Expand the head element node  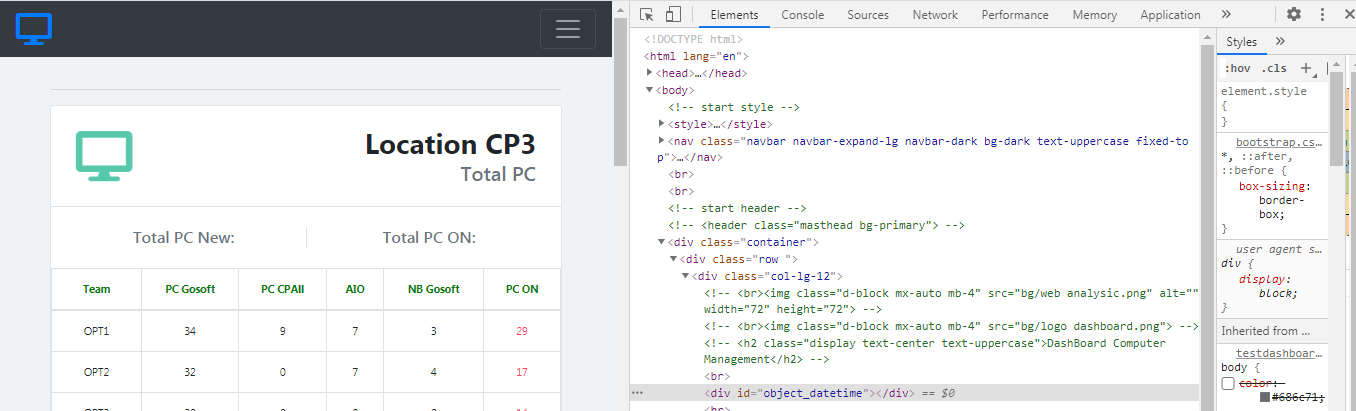[649, 73]
